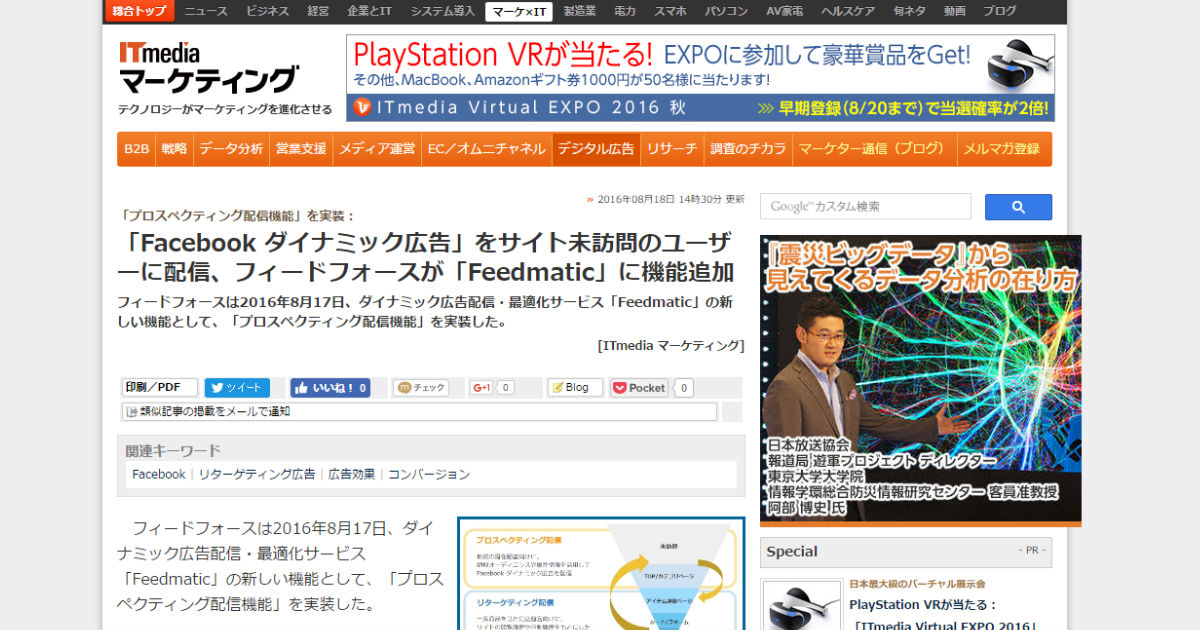
Task: Click the PlayStation VR EXPO banner ad
Action: click(x=700, y=78)
